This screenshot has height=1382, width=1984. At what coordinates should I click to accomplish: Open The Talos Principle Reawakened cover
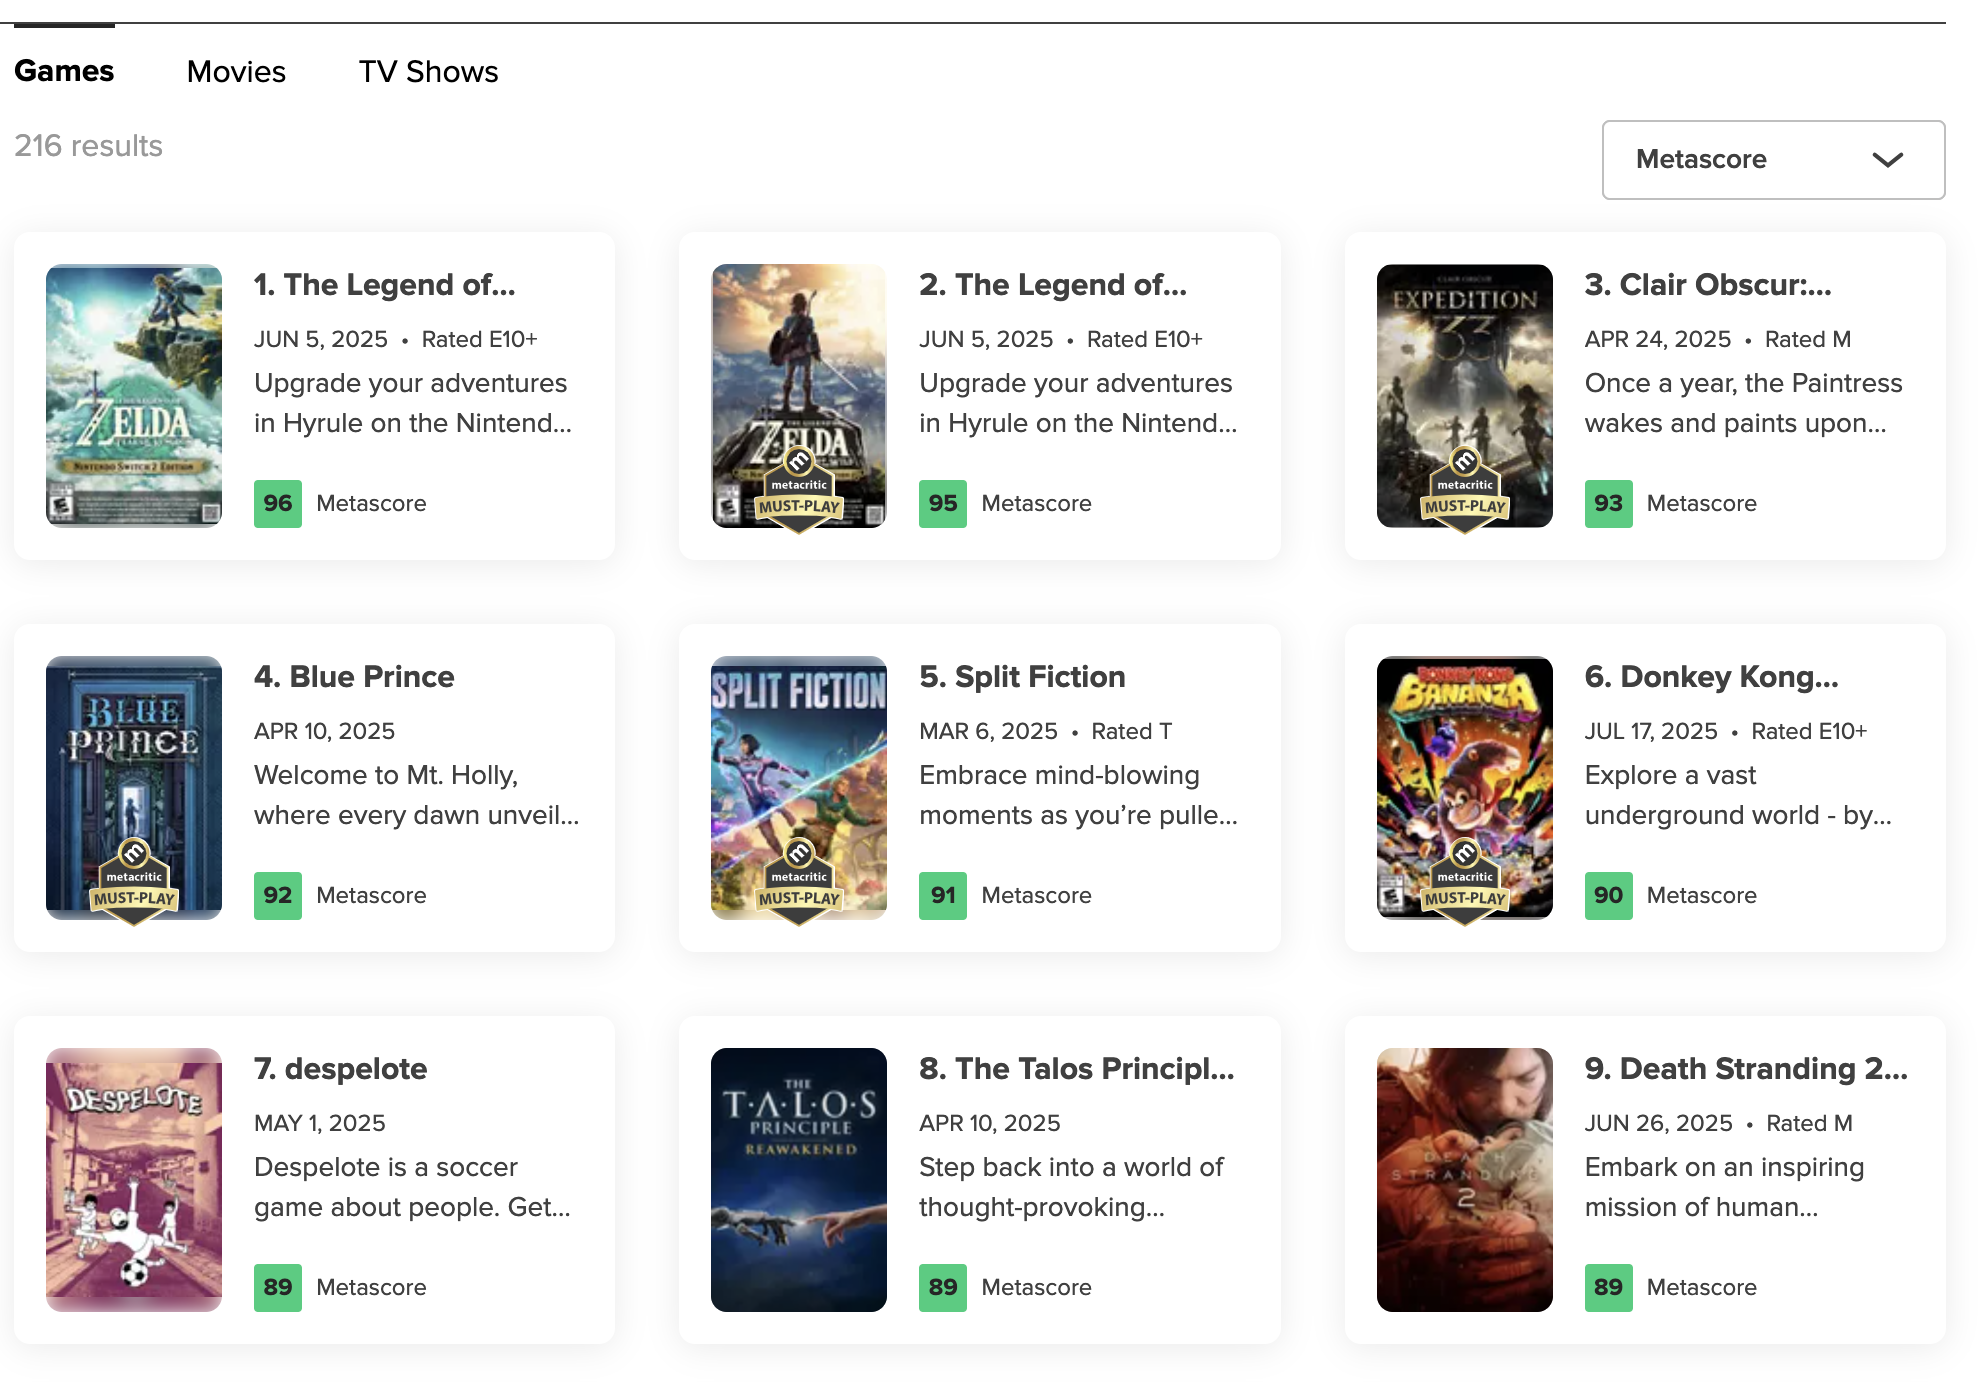click(x=799, y=1179)
